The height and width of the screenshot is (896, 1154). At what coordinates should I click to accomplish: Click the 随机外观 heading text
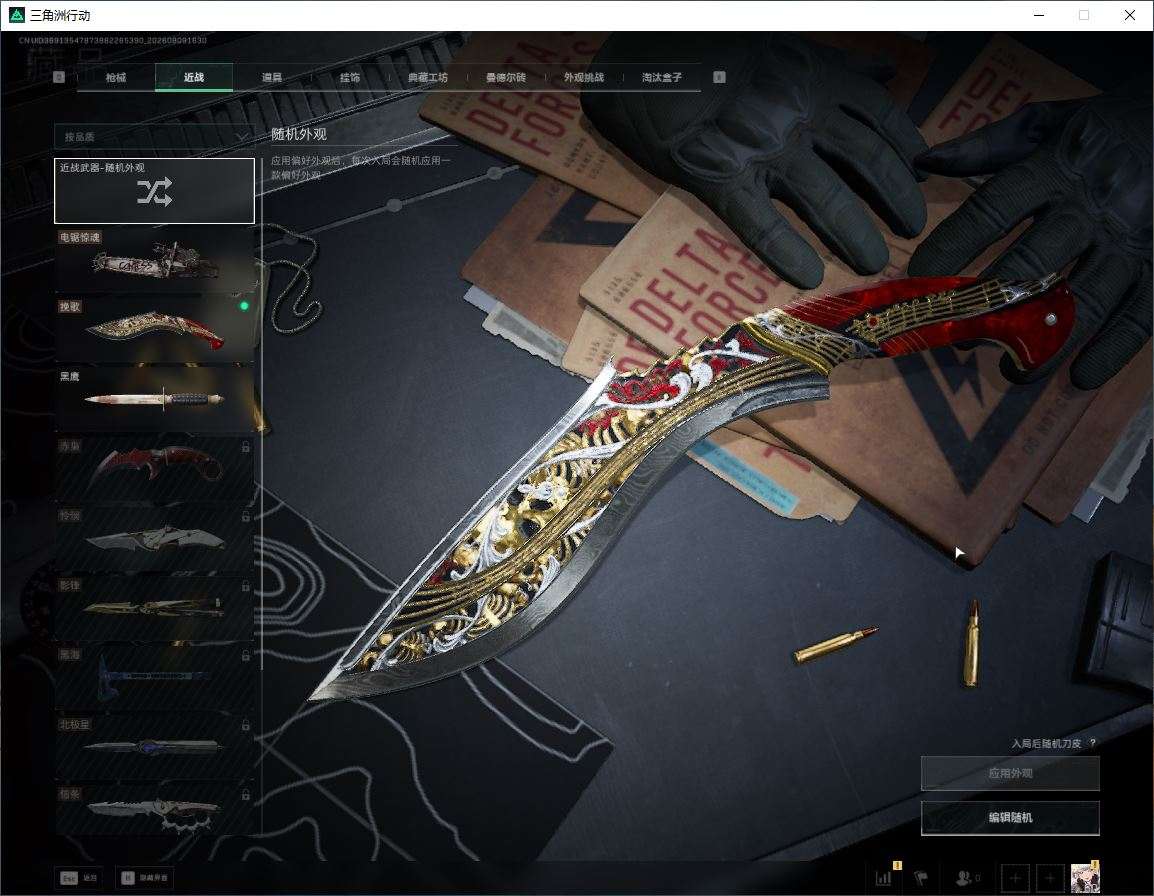(x=299, y=134)
